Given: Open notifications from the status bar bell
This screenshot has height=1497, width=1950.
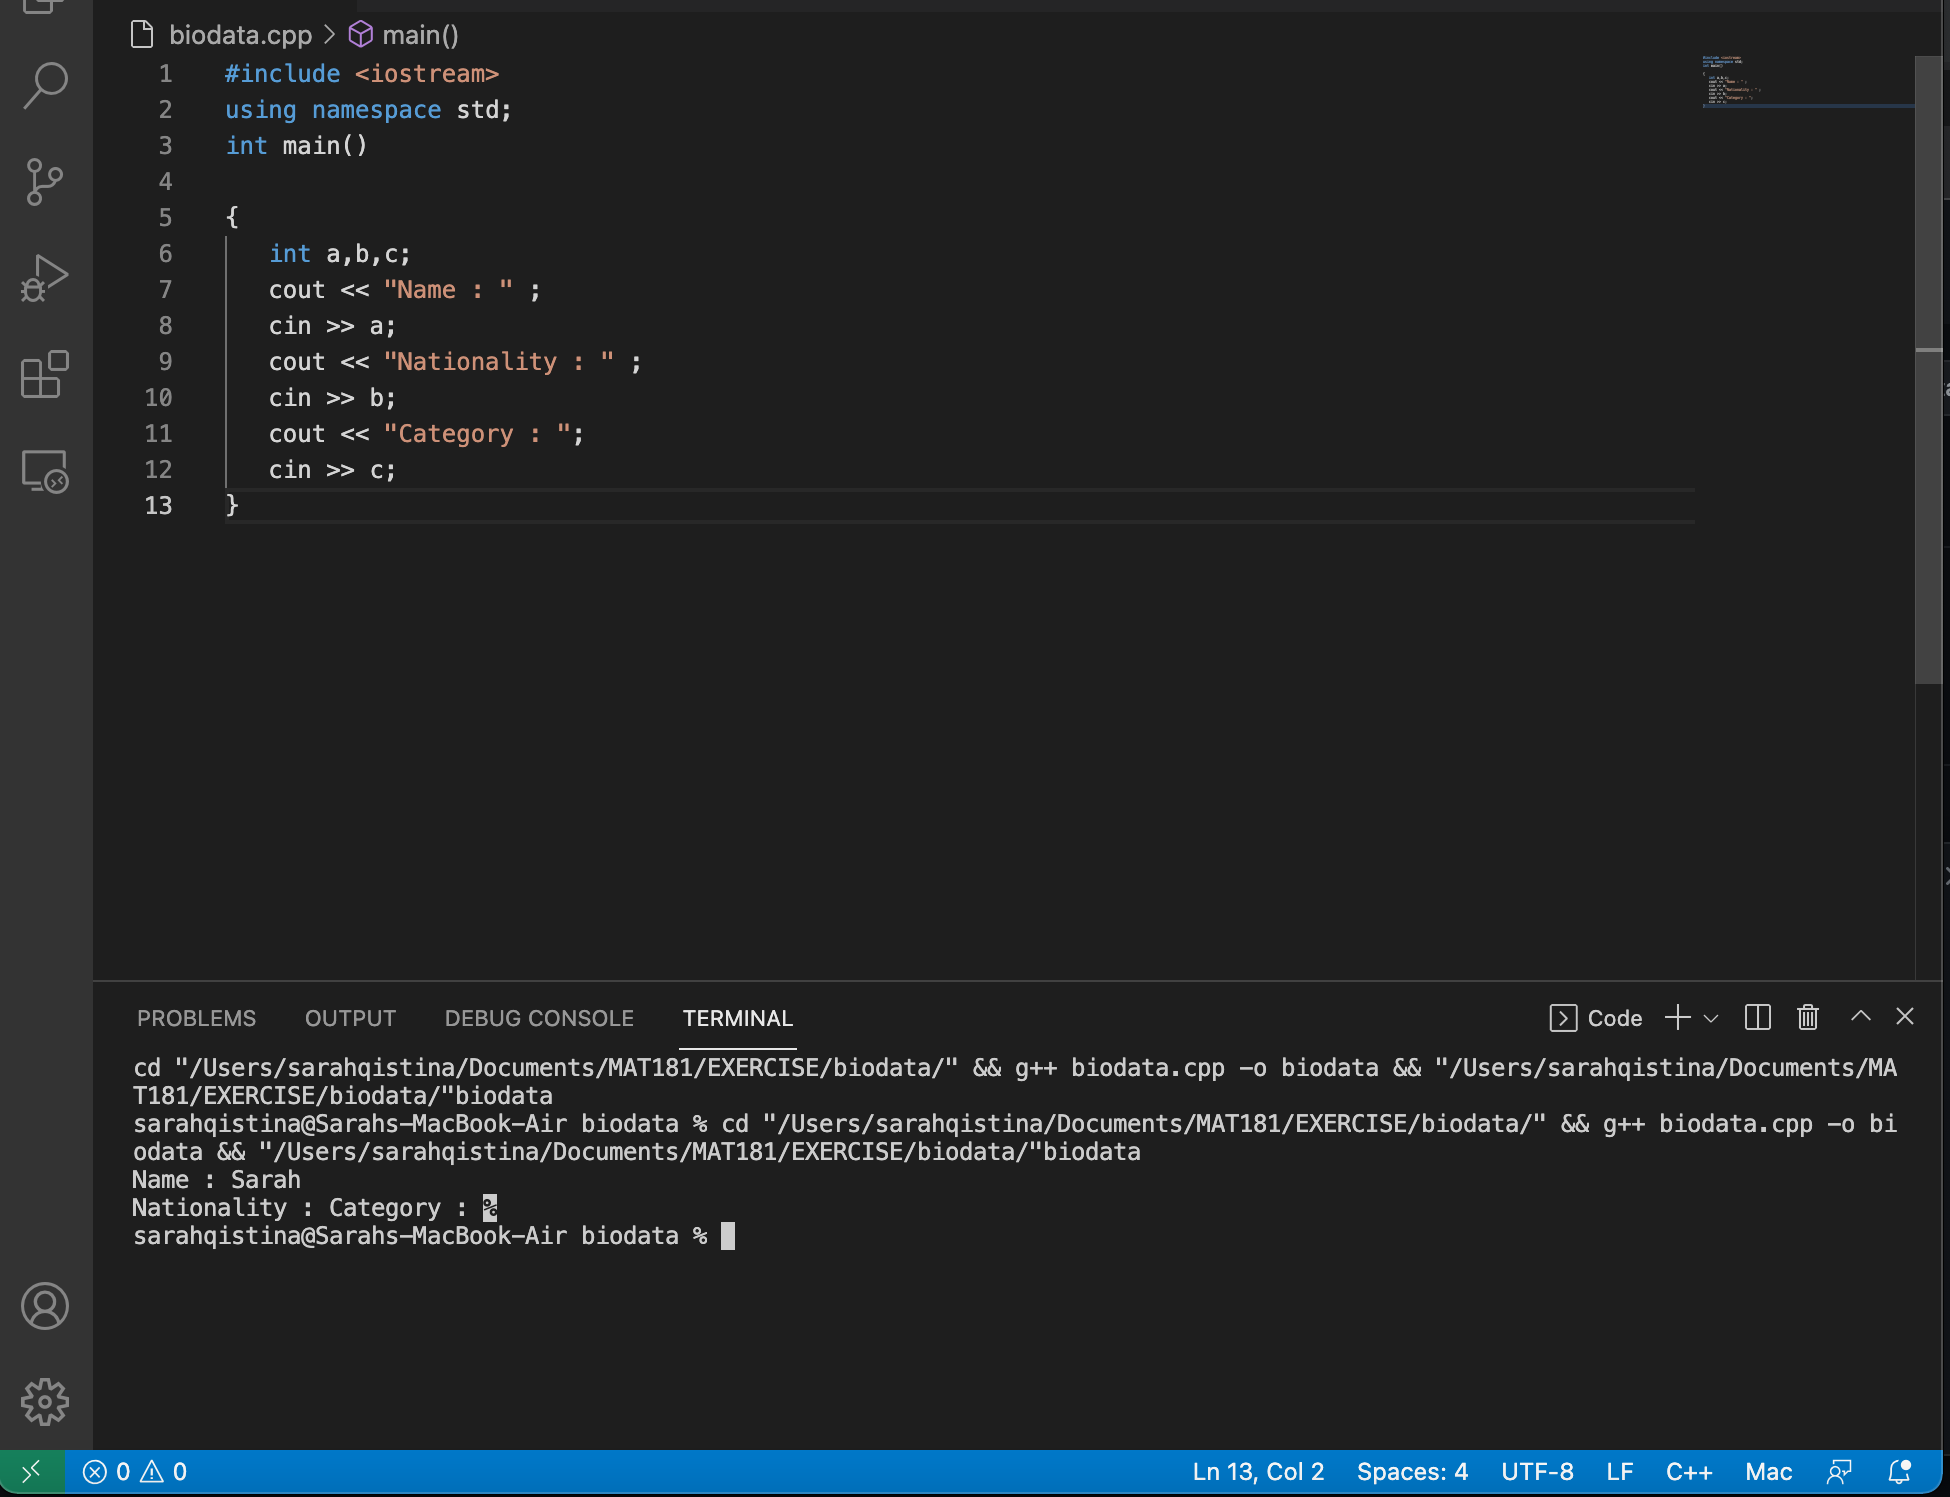Looking at the screenshot, I should coord(1897,1471).
